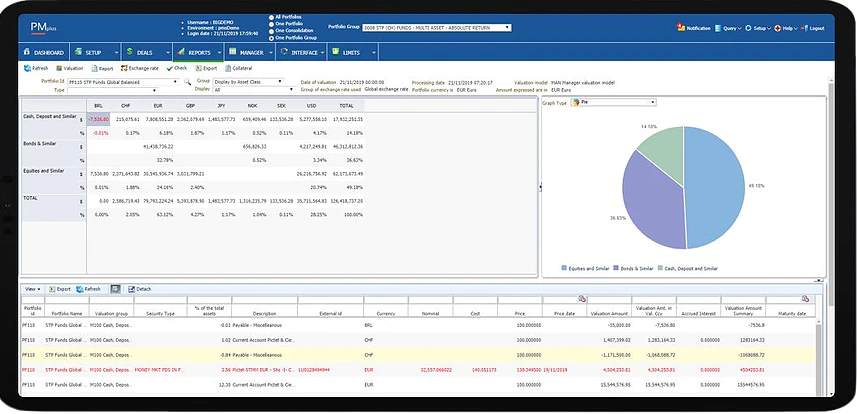
Task: Click the magnifier next to Portfolio Id
Action: 187,81
